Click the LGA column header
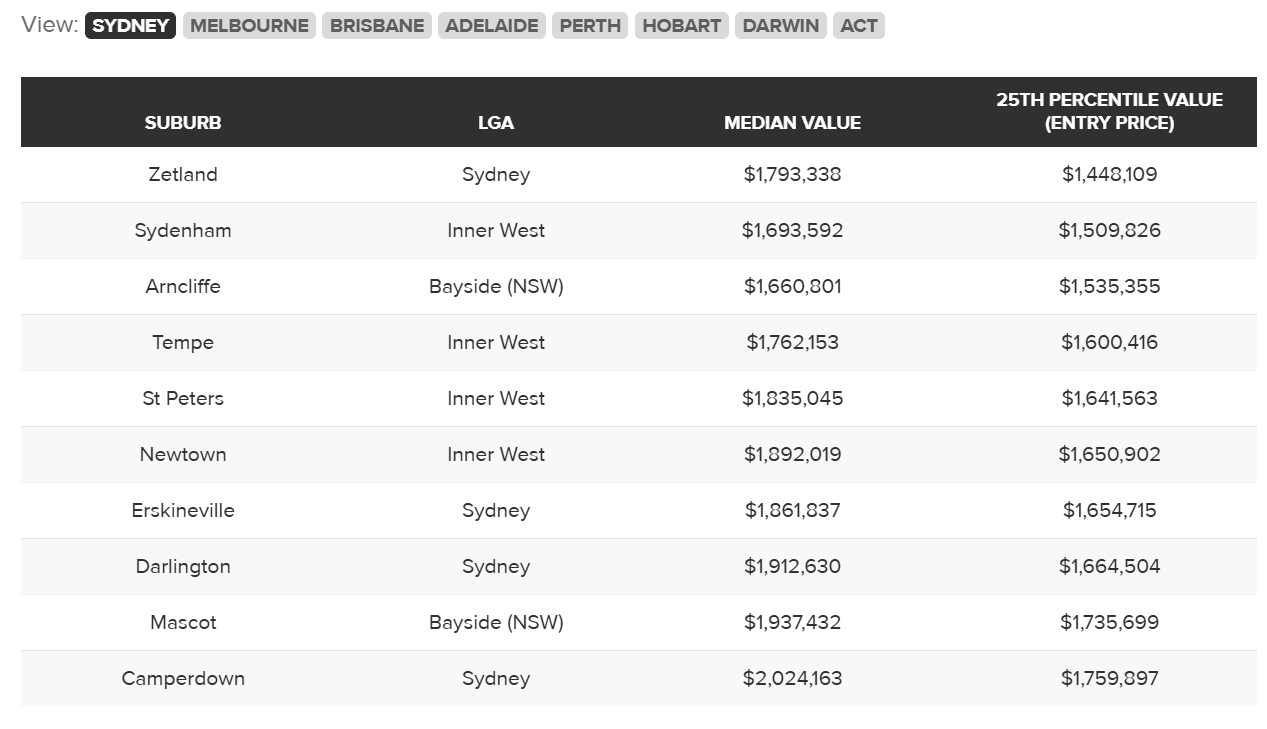 [496, 123]
